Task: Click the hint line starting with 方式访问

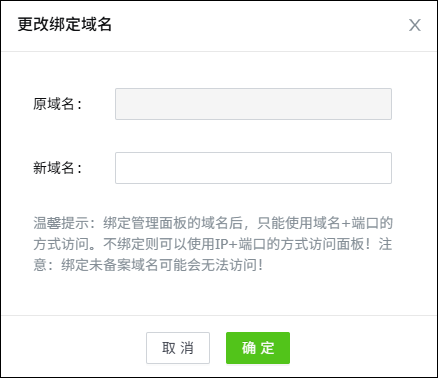Action: pos(213,244)
